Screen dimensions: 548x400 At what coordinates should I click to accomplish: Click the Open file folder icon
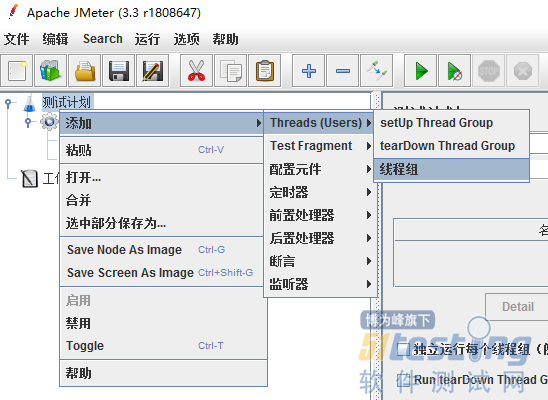click(x=85, y=71)
